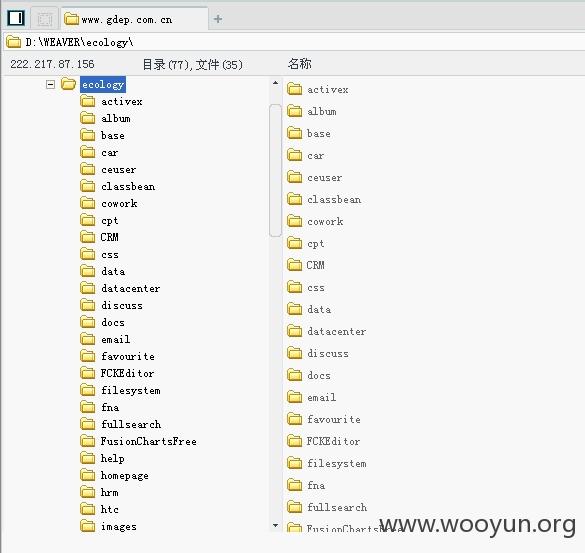Select datacenter entry in the file list
The height and width of the screenshot is (553, 585).
pos(337,331)
